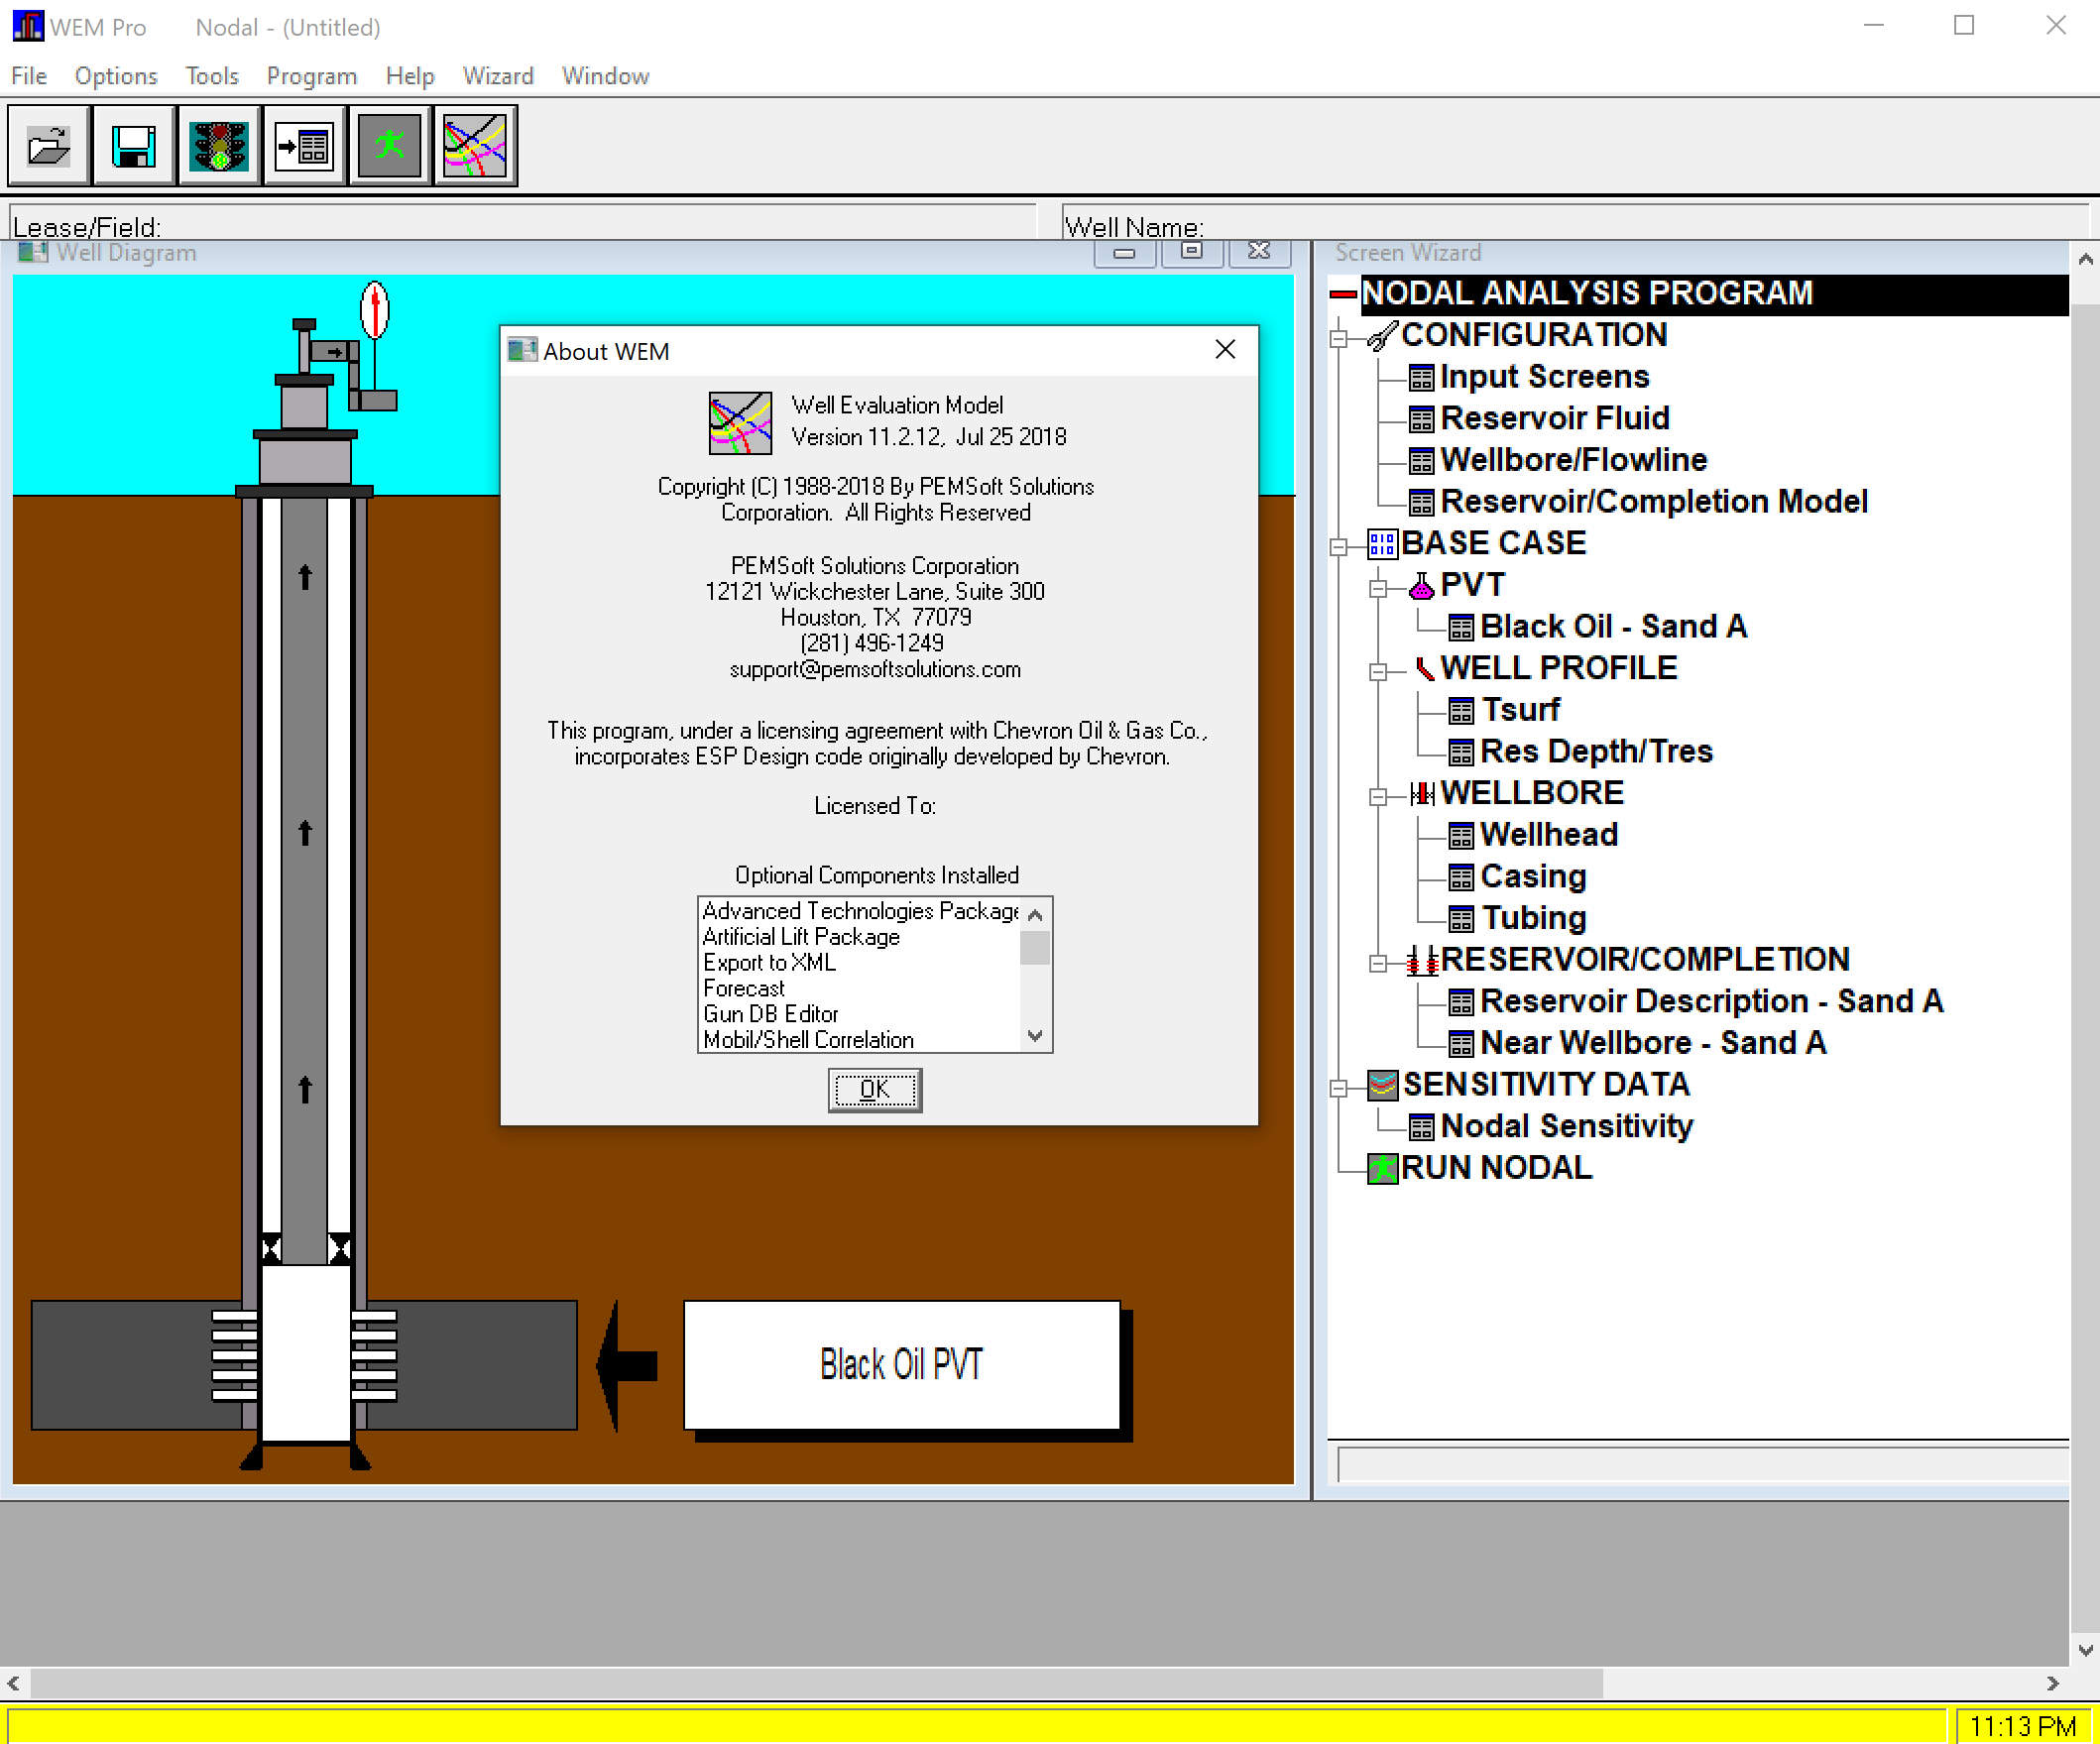The height and width of the screenshot is (1744, 2100).
Task: Click the traffic light toolbar icon
Action: tap(219, 147)
